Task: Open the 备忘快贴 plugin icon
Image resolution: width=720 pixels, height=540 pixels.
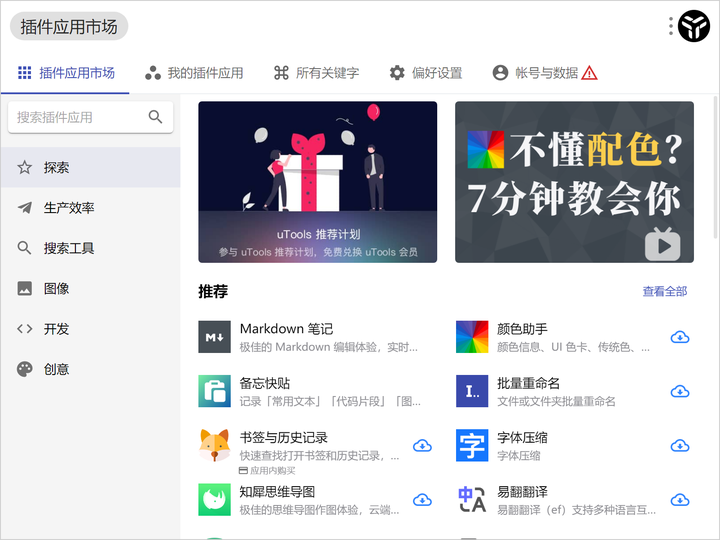Action: coord(214,391)
